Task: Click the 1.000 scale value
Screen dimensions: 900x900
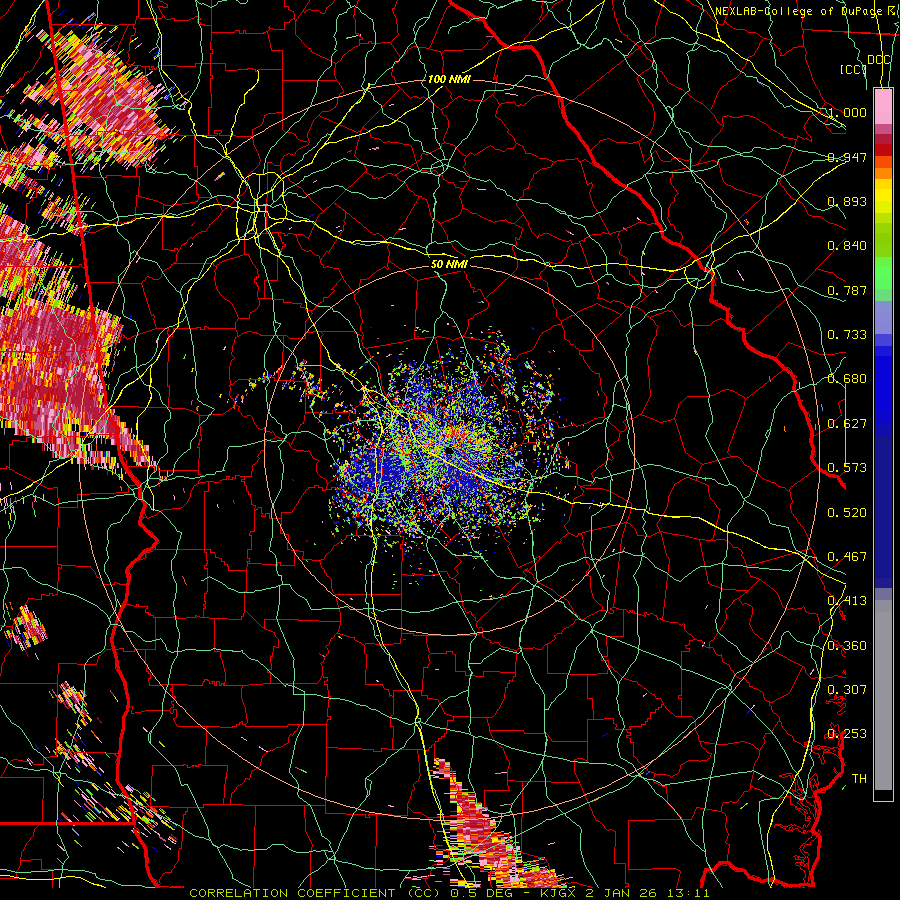Action: point(847,112)
